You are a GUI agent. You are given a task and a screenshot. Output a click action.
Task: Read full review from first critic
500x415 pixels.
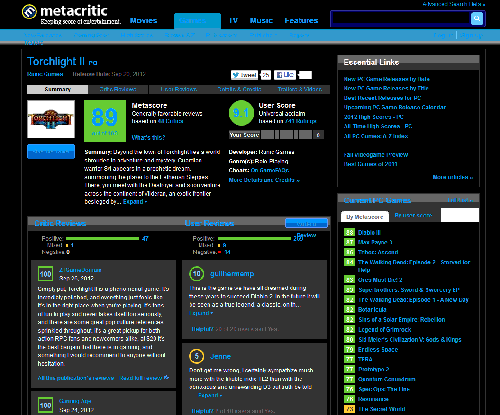click(144, 378)
